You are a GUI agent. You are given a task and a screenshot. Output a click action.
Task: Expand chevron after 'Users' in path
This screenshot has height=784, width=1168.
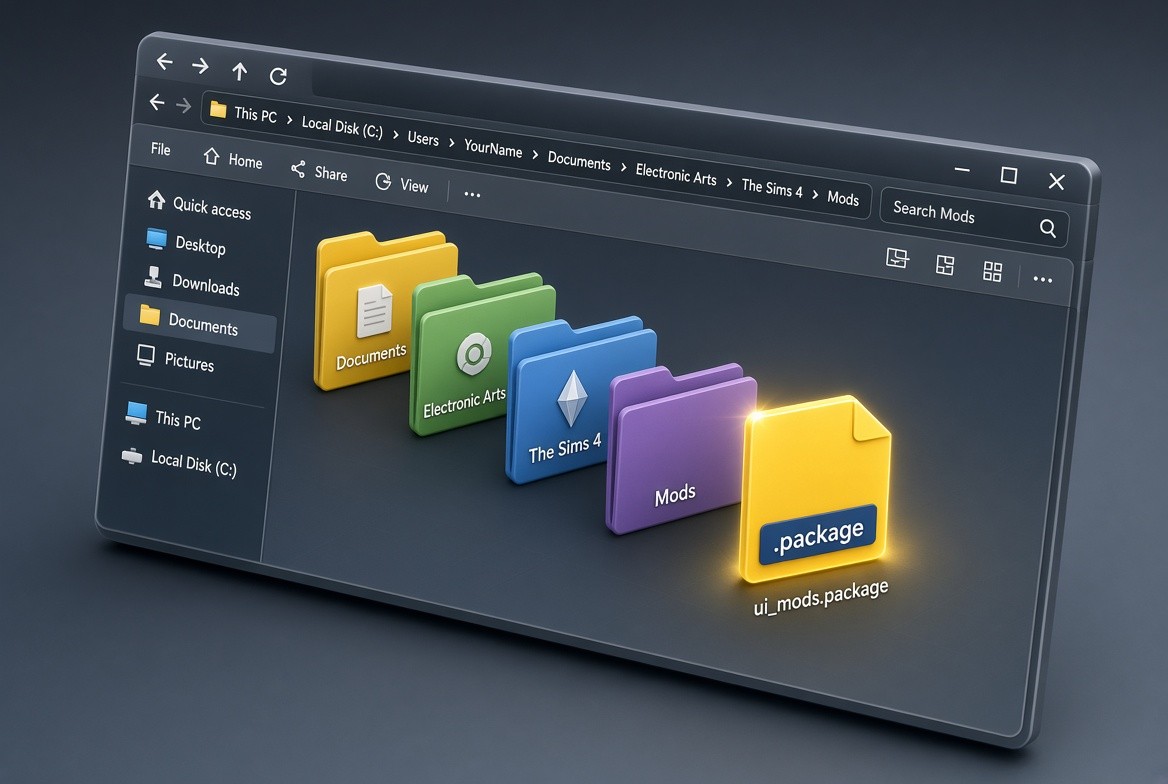click(x=451, y=142)
